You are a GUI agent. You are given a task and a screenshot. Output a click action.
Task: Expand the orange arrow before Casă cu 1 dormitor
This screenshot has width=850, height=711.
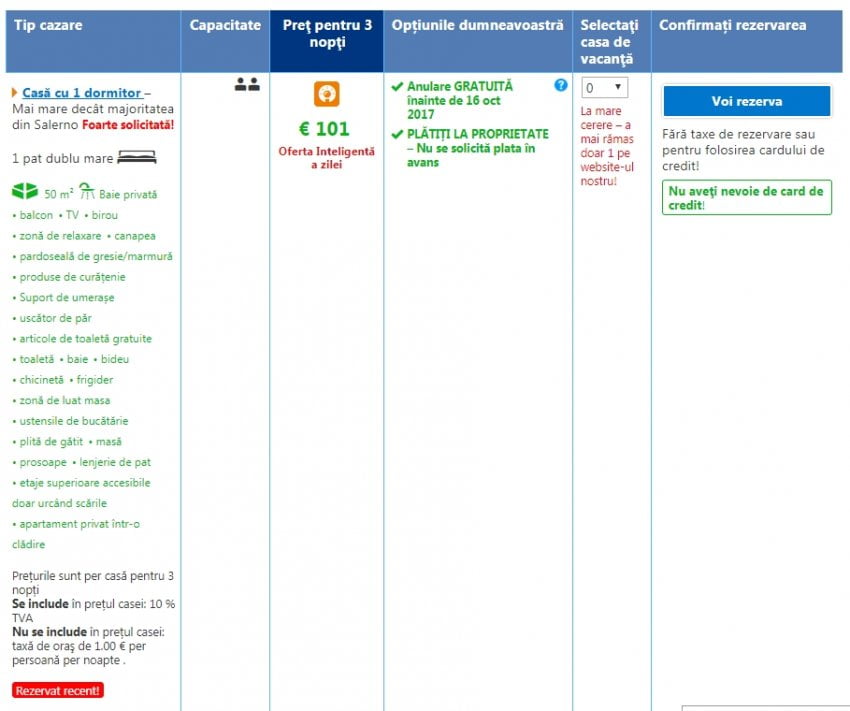click(15, 93)
